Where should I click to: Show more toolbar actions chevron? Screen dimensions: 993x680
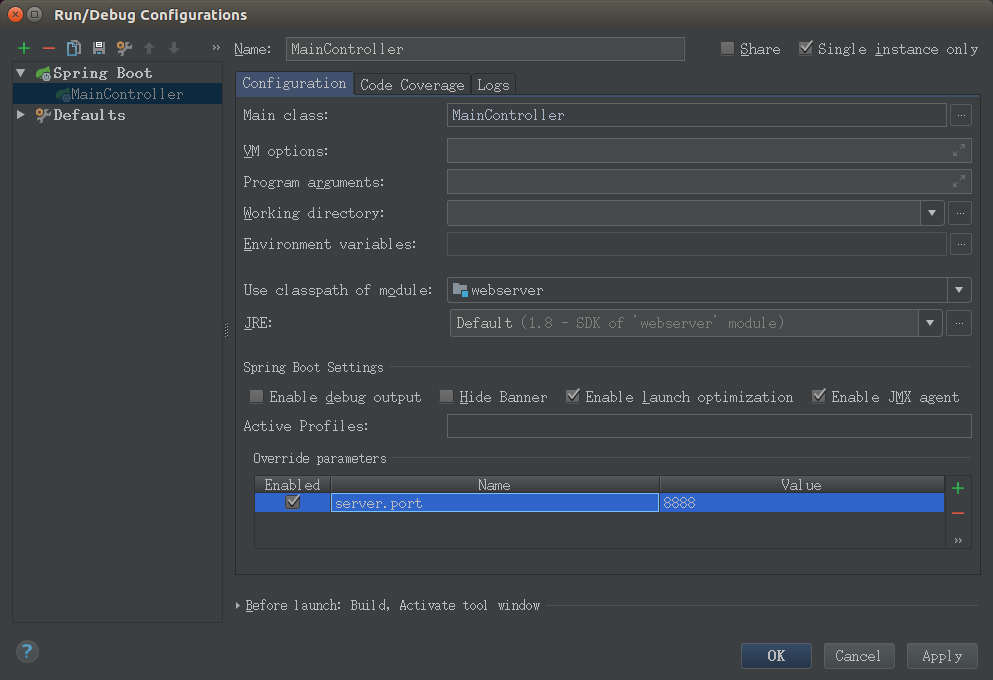point(216,47)
